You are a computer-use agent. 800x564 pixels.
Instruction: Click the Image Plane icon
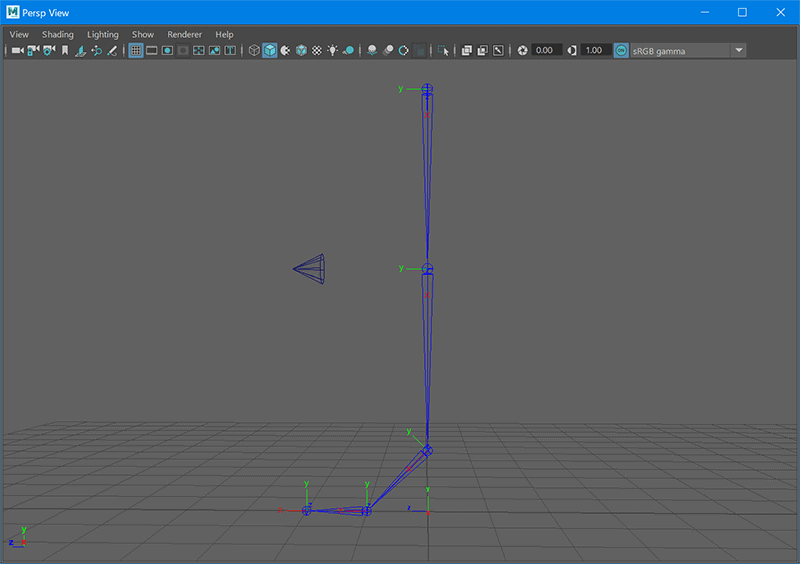(80, 51)
